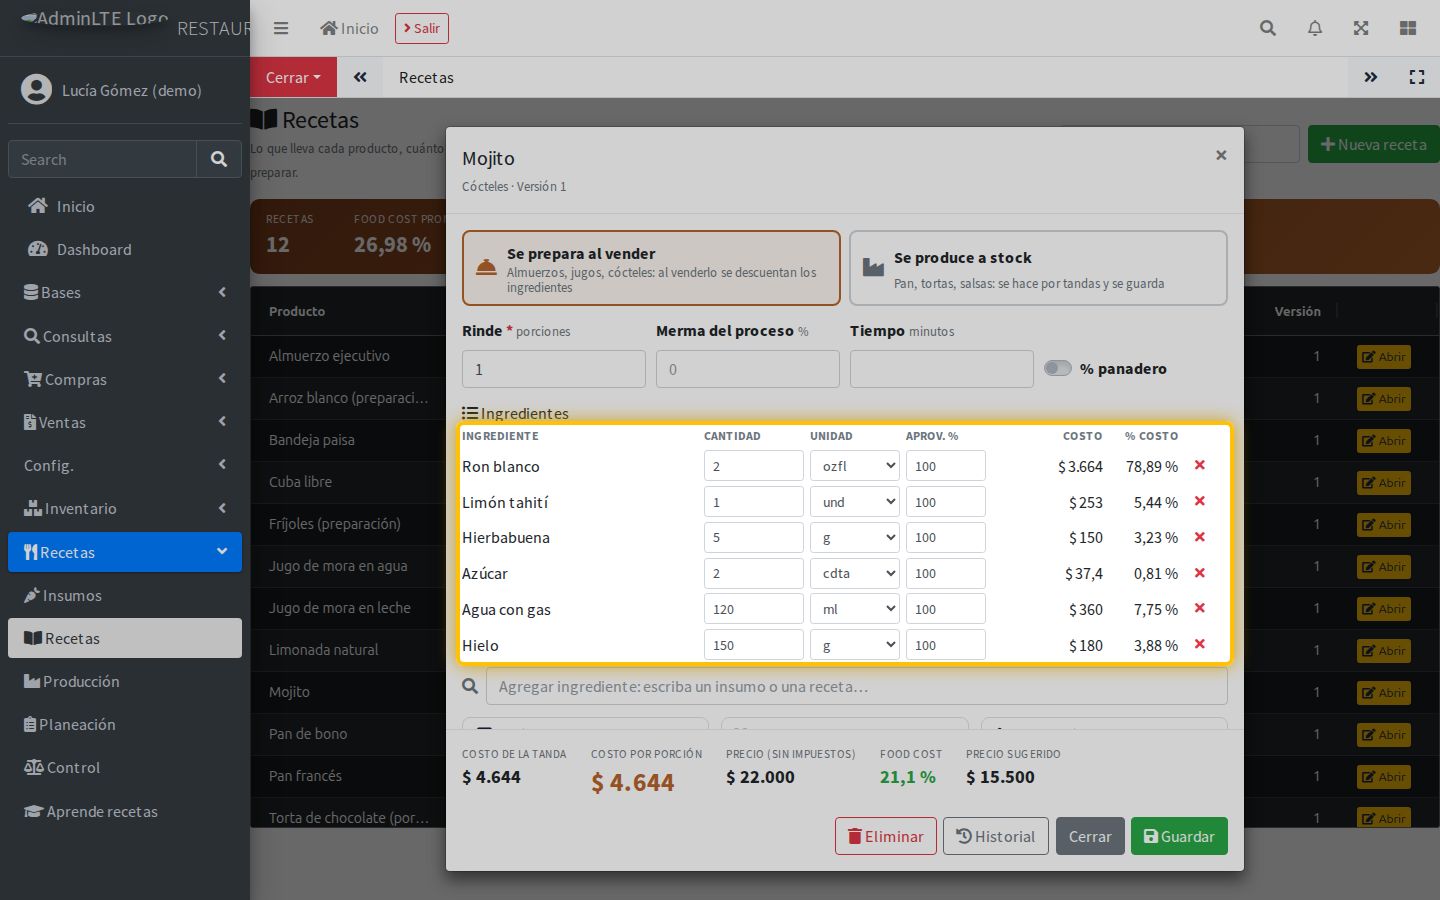Screen dimensions: 1440x900
Task: Maximize the tab frame with the fullscreen icon
Action: 1417,77
